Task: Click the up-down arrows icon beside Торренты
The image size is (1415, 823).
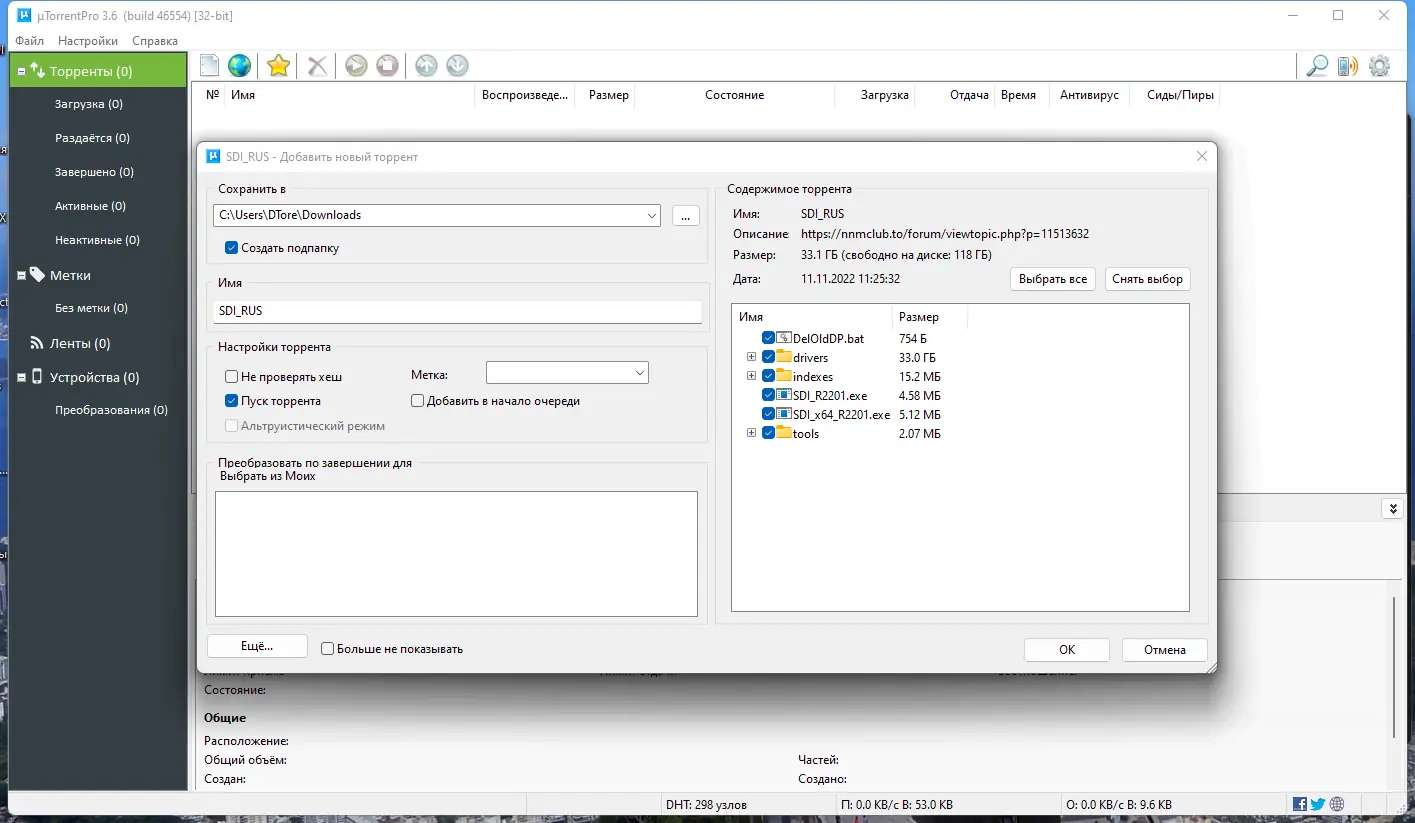Action: point(38,71)
